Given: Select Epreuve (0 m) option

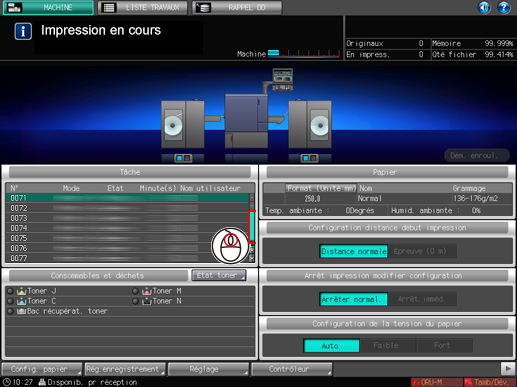Looking at the screenshot, I should [x=422, y=251].
